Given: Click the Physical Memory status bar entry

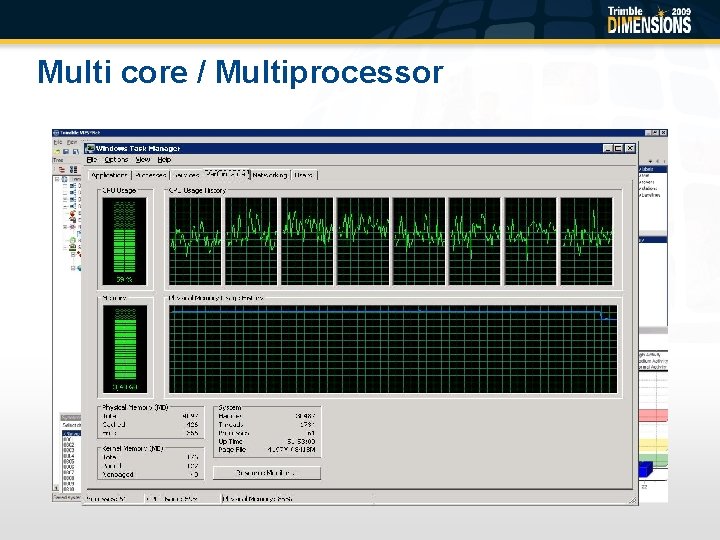Looking at the screenshot, I should click(x=258, y=499).
